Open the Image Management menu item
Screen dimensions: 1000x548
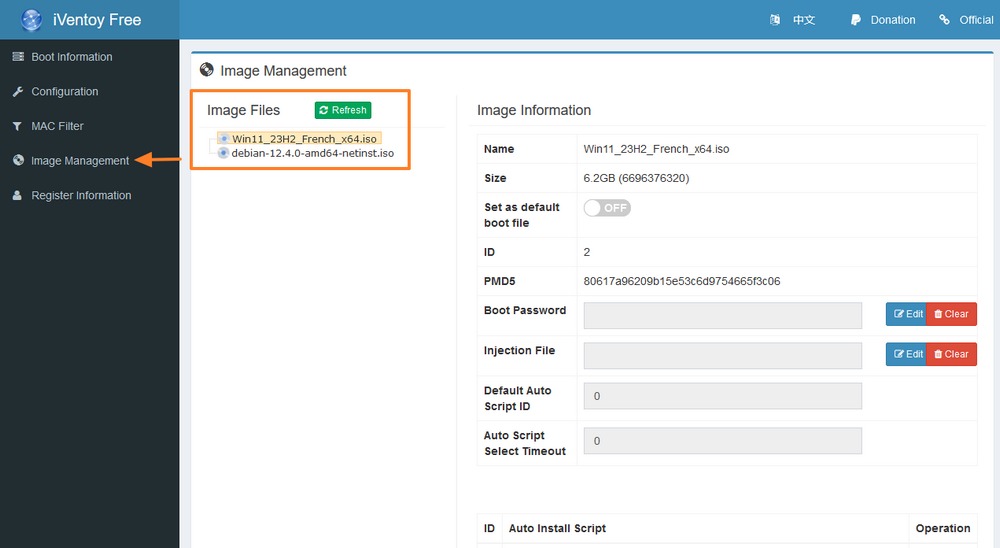(80, 161)
